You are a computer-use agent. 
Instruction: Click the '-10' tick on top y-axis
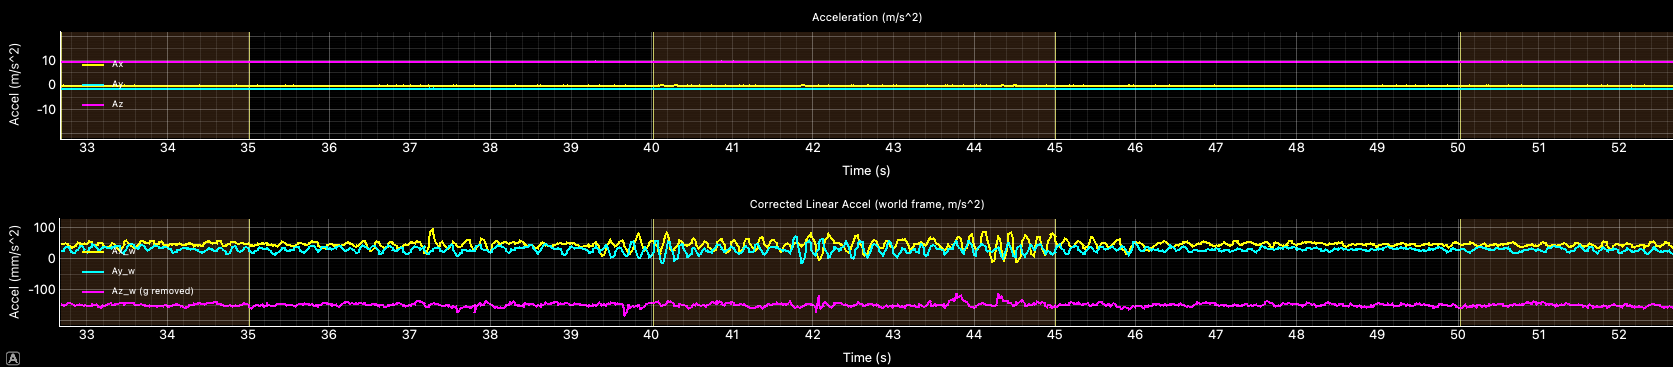click(46, 110)
